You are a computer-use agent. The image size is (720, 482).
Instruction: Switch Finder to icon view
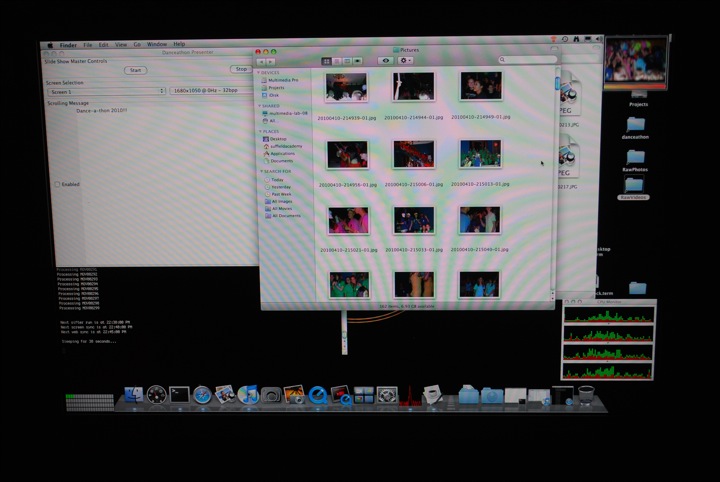pos(326,61)
